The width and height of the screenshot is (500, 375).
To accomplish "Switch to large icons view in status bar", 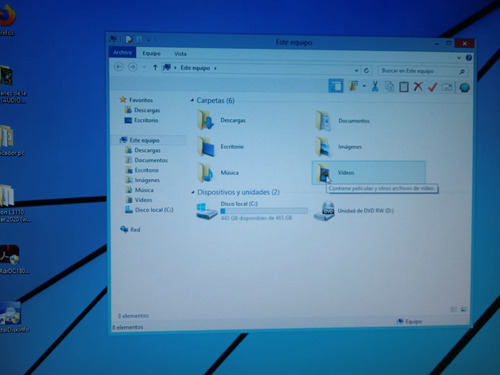I will click(x=464, y=310).
